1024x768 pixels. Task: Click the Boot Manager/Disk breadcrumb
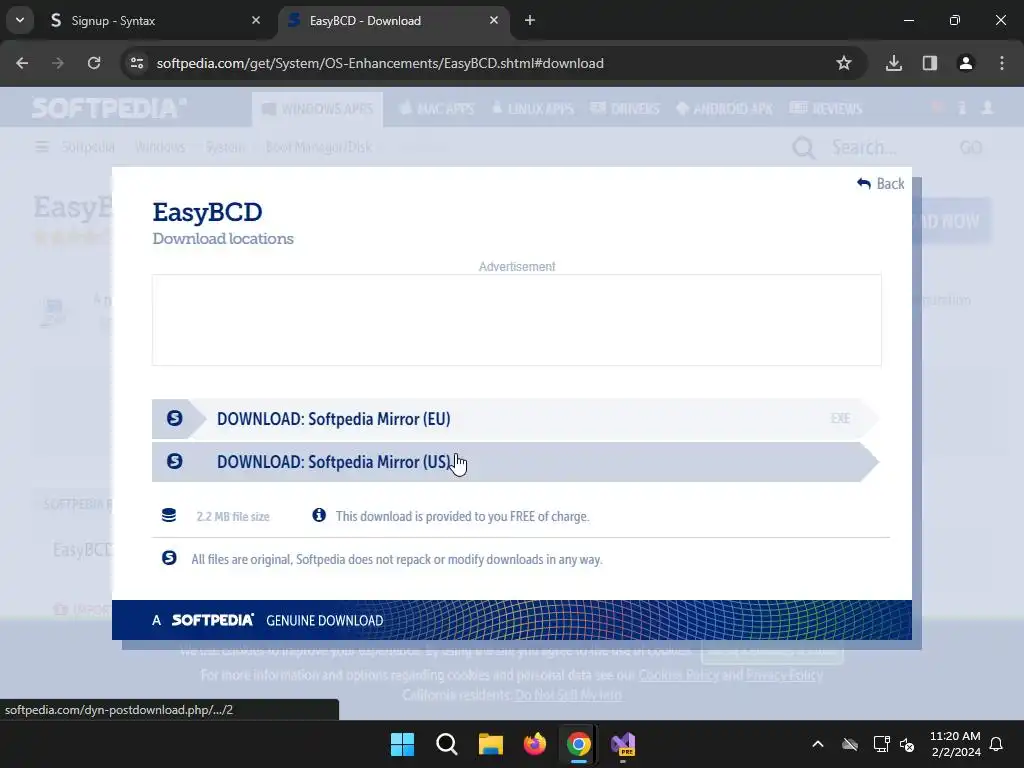coord(319,147)
